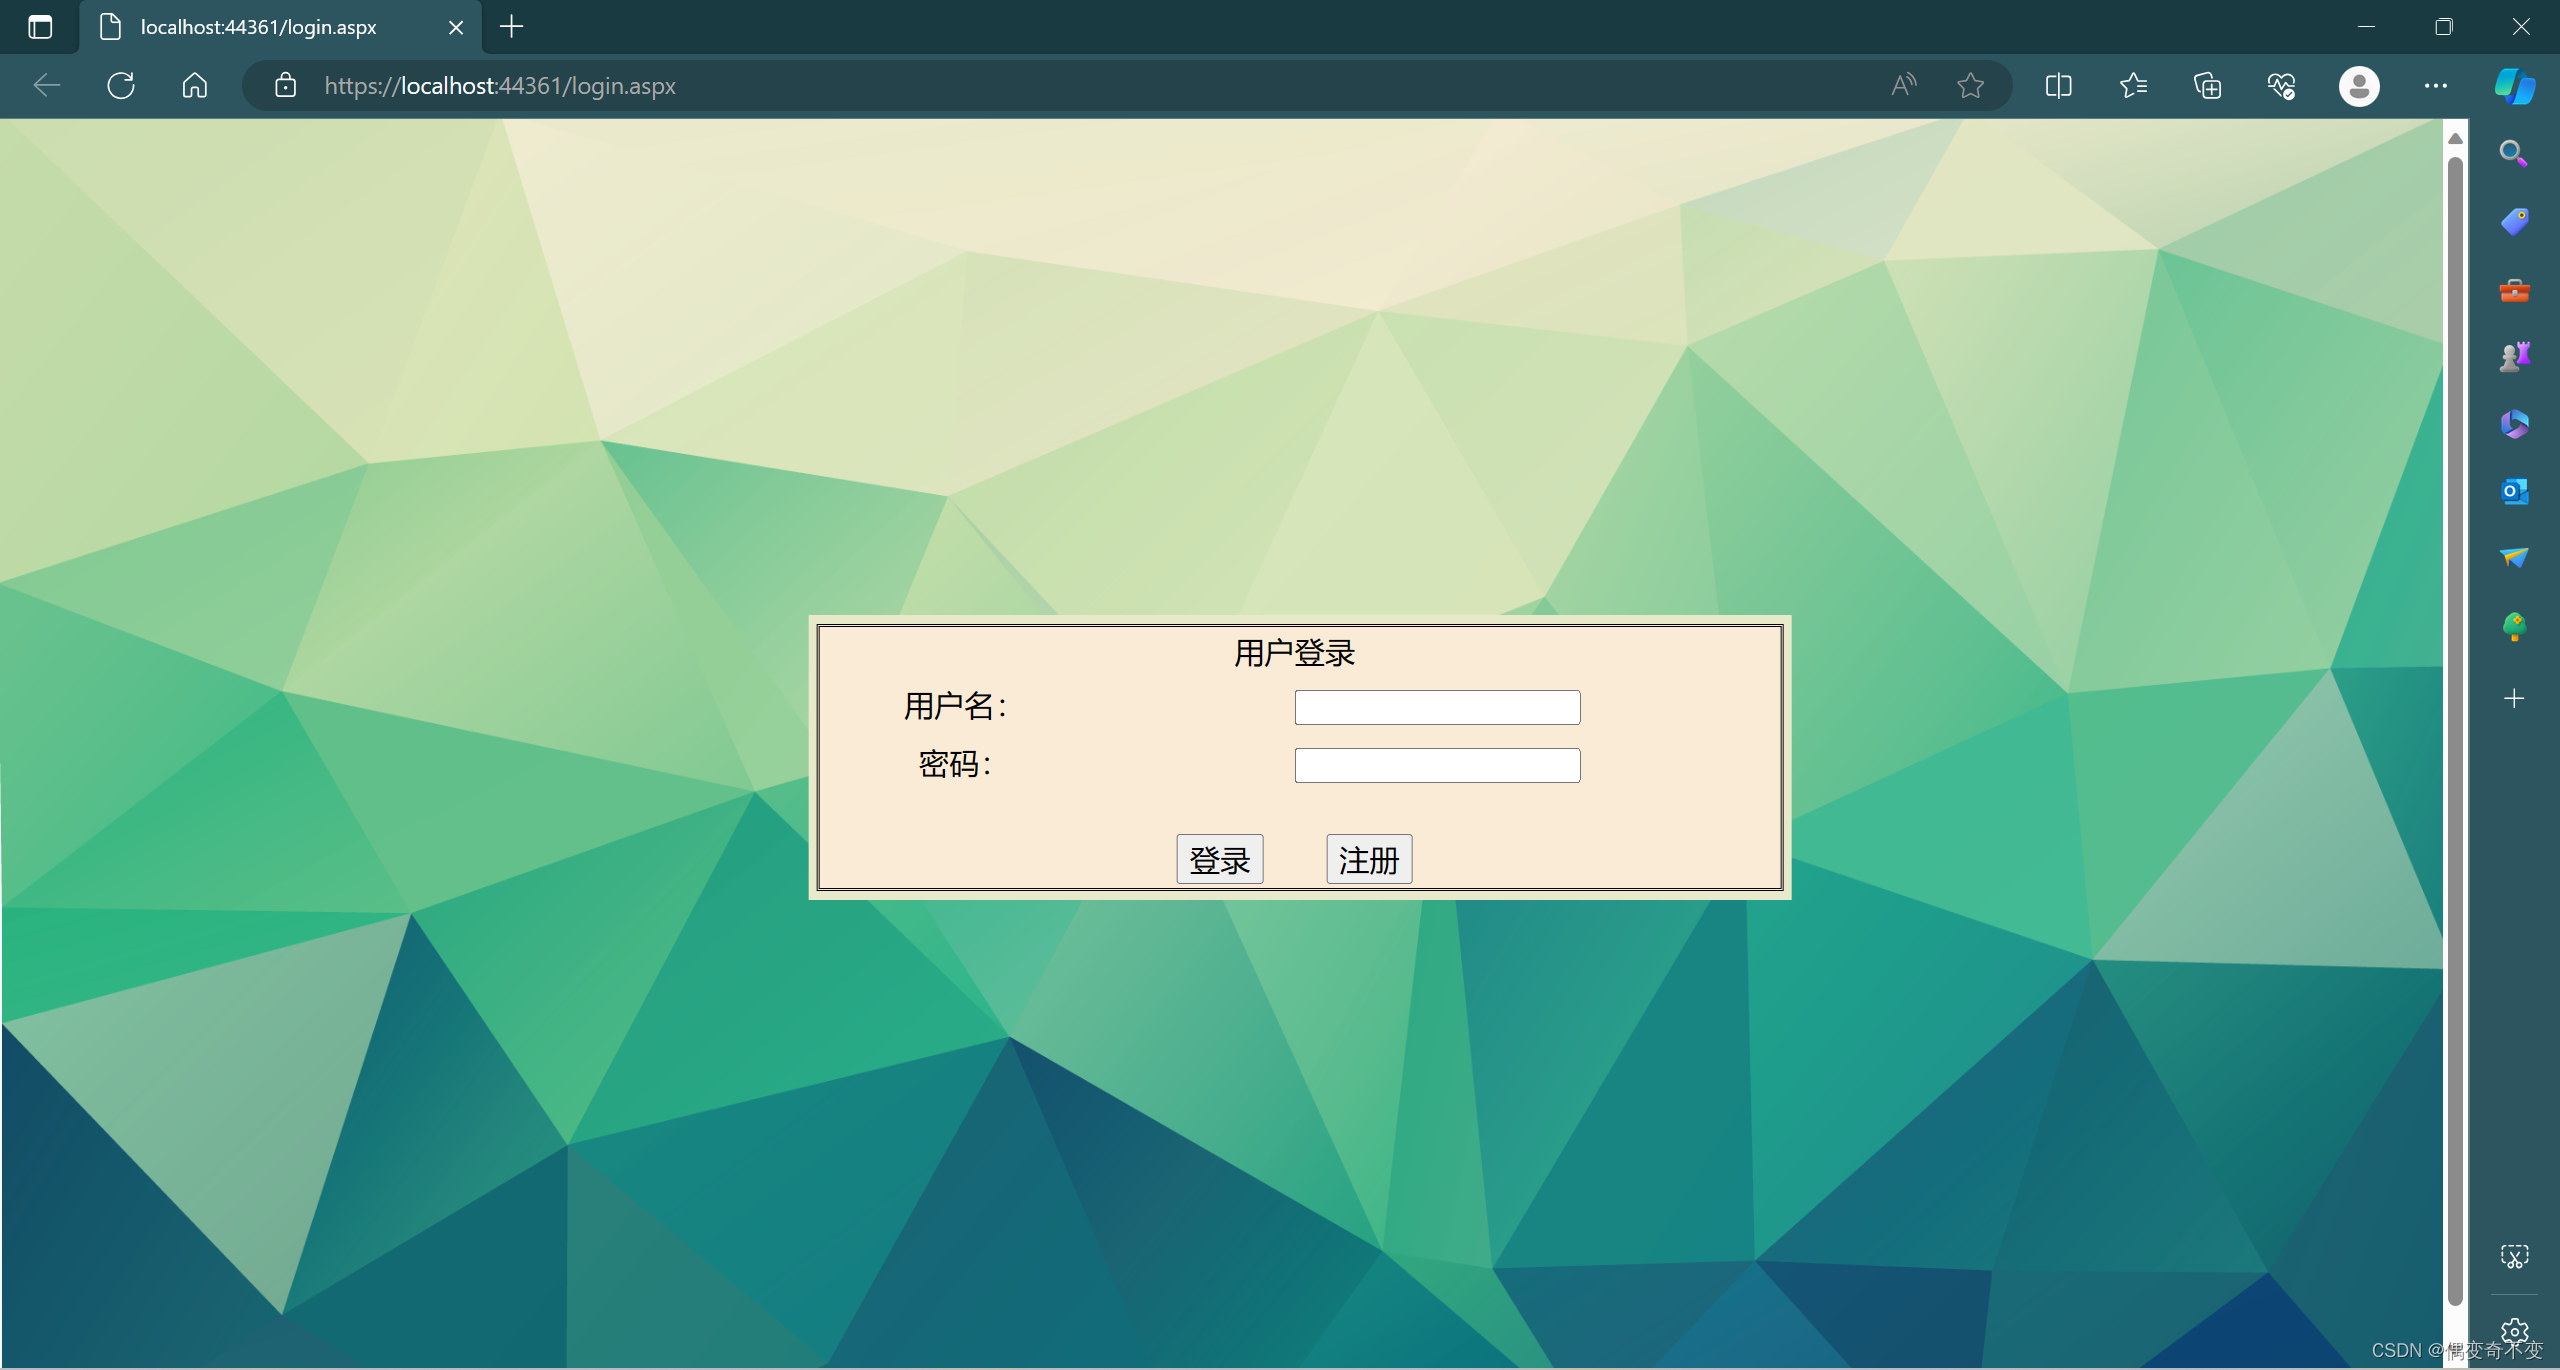This screenshot has height=1370, width=2560.
Task: Open search in the sidebar
Action: 2513,152
